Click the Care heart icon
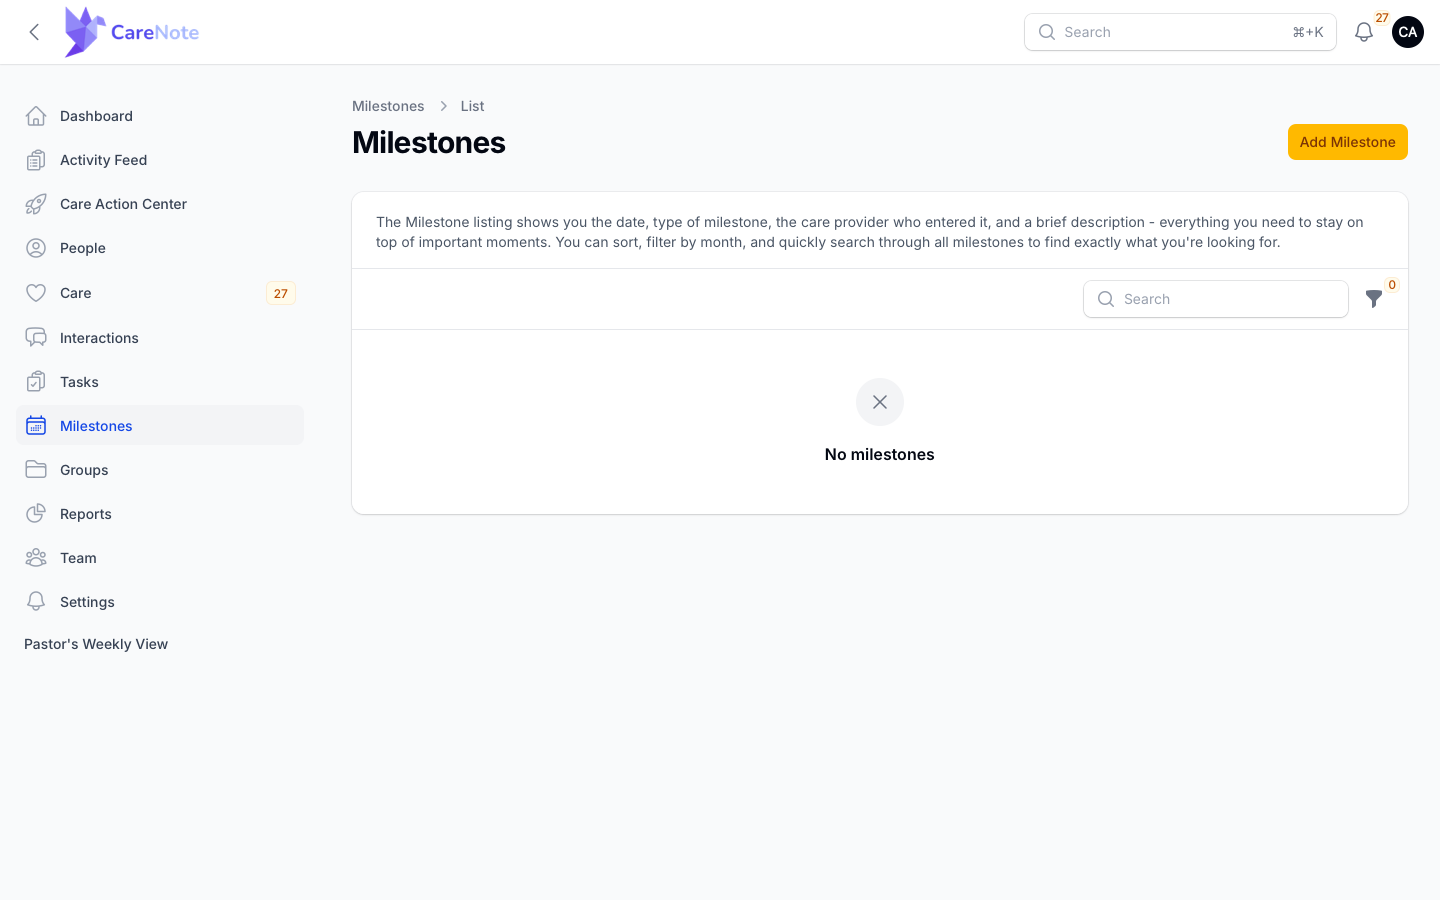1440x900 pixels. tap(36, 293)
